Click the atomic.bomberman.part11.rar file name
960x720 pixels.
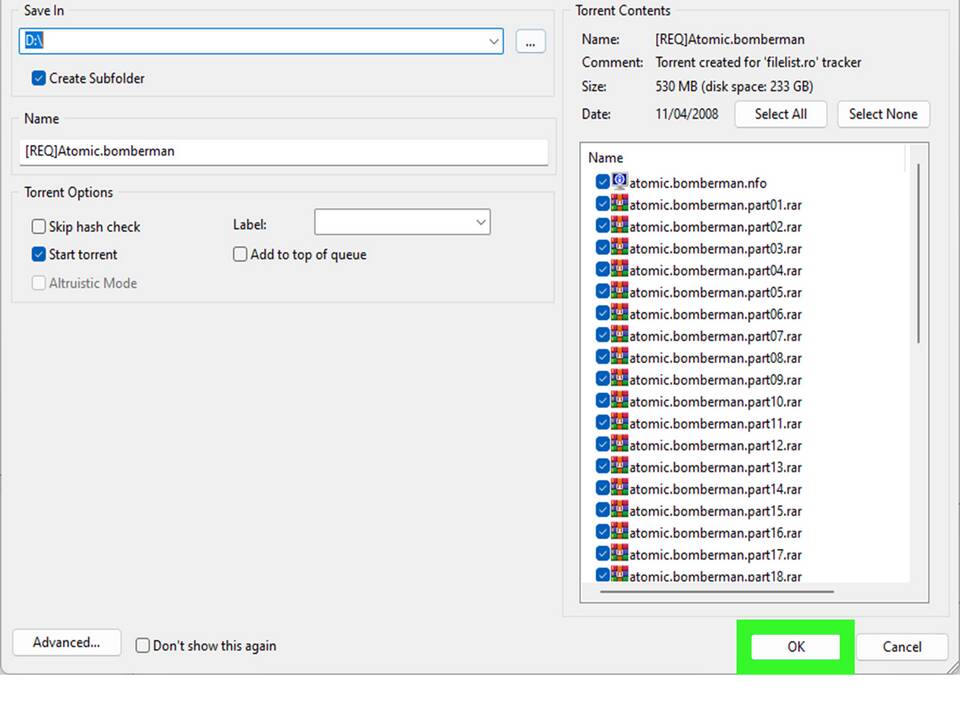(x=716, y=424)
